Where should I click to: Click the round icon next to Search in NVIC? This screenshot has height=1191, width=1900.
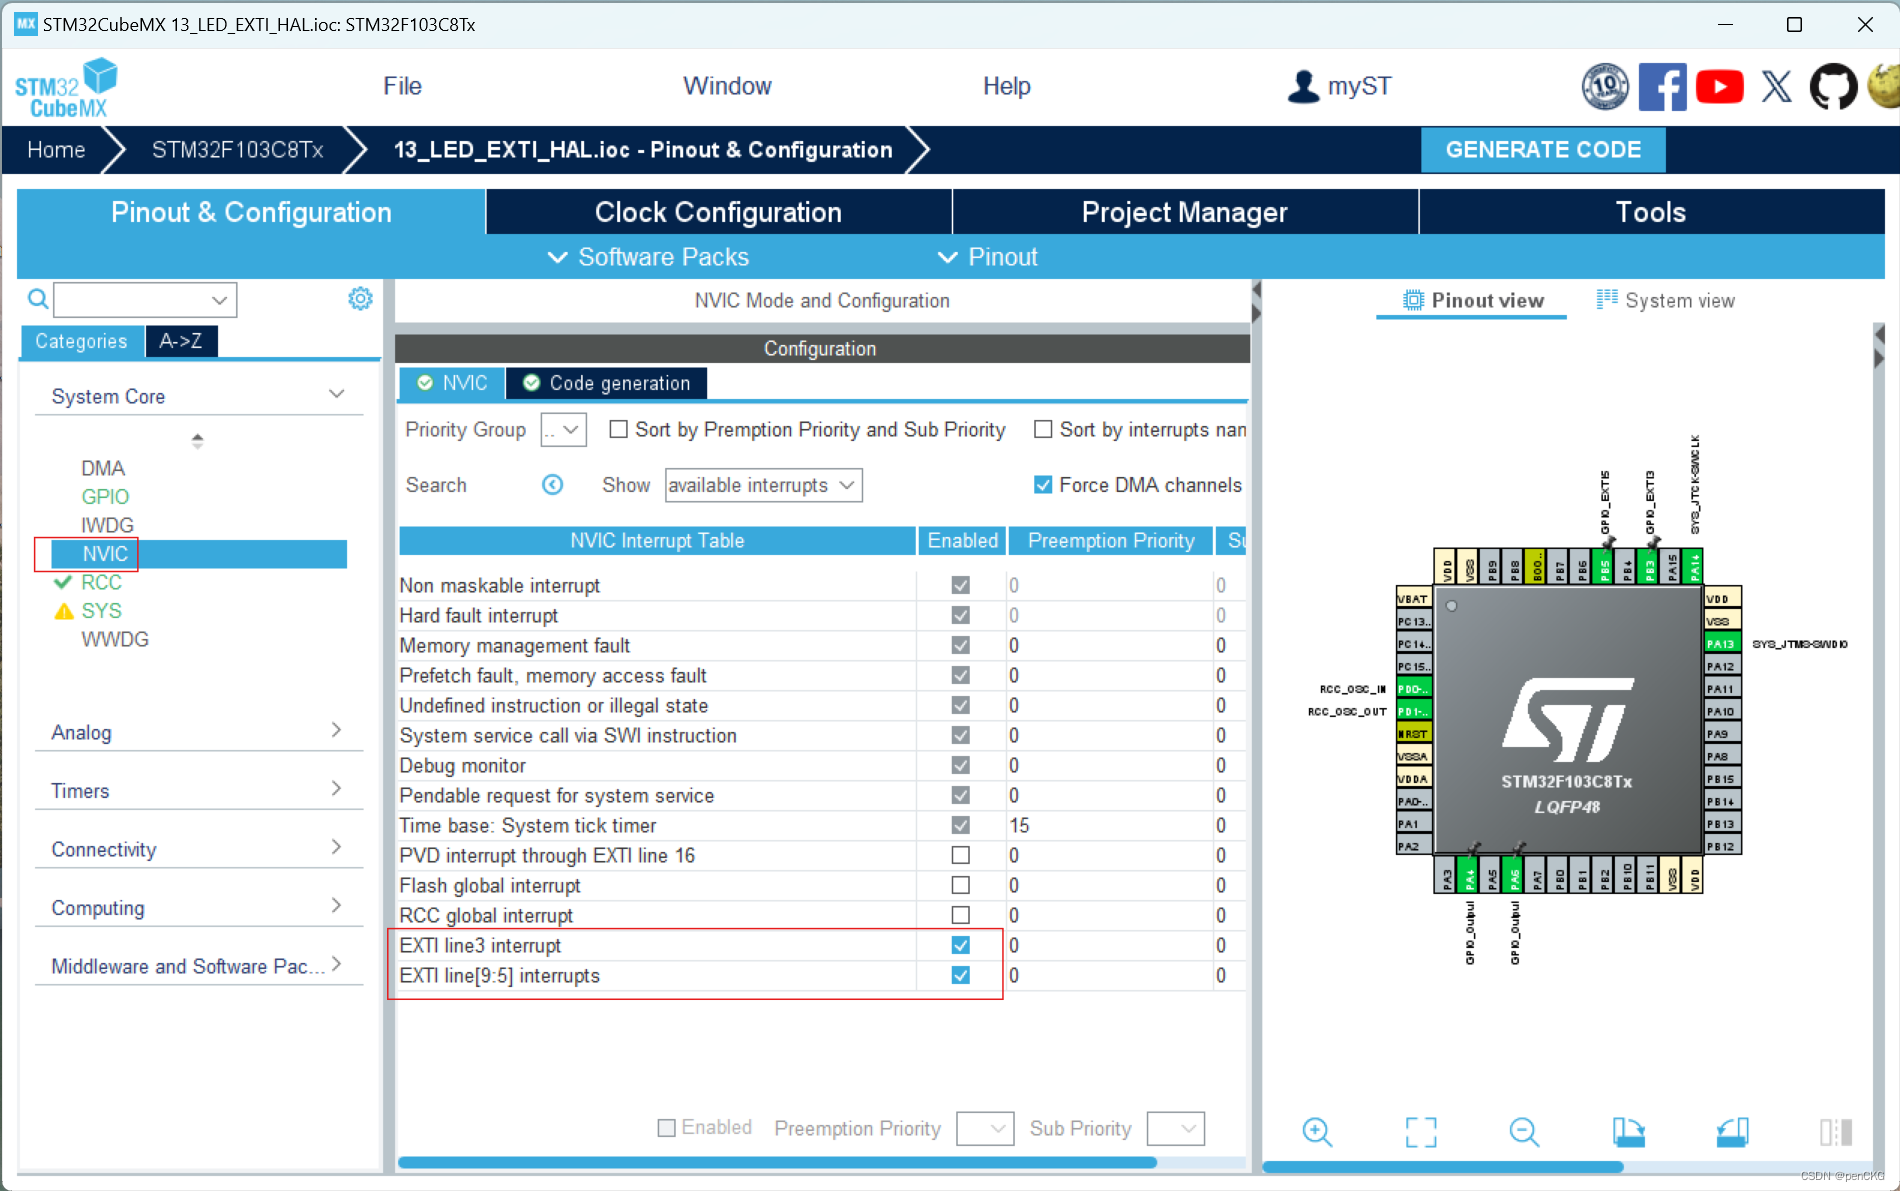click(552, 485)
